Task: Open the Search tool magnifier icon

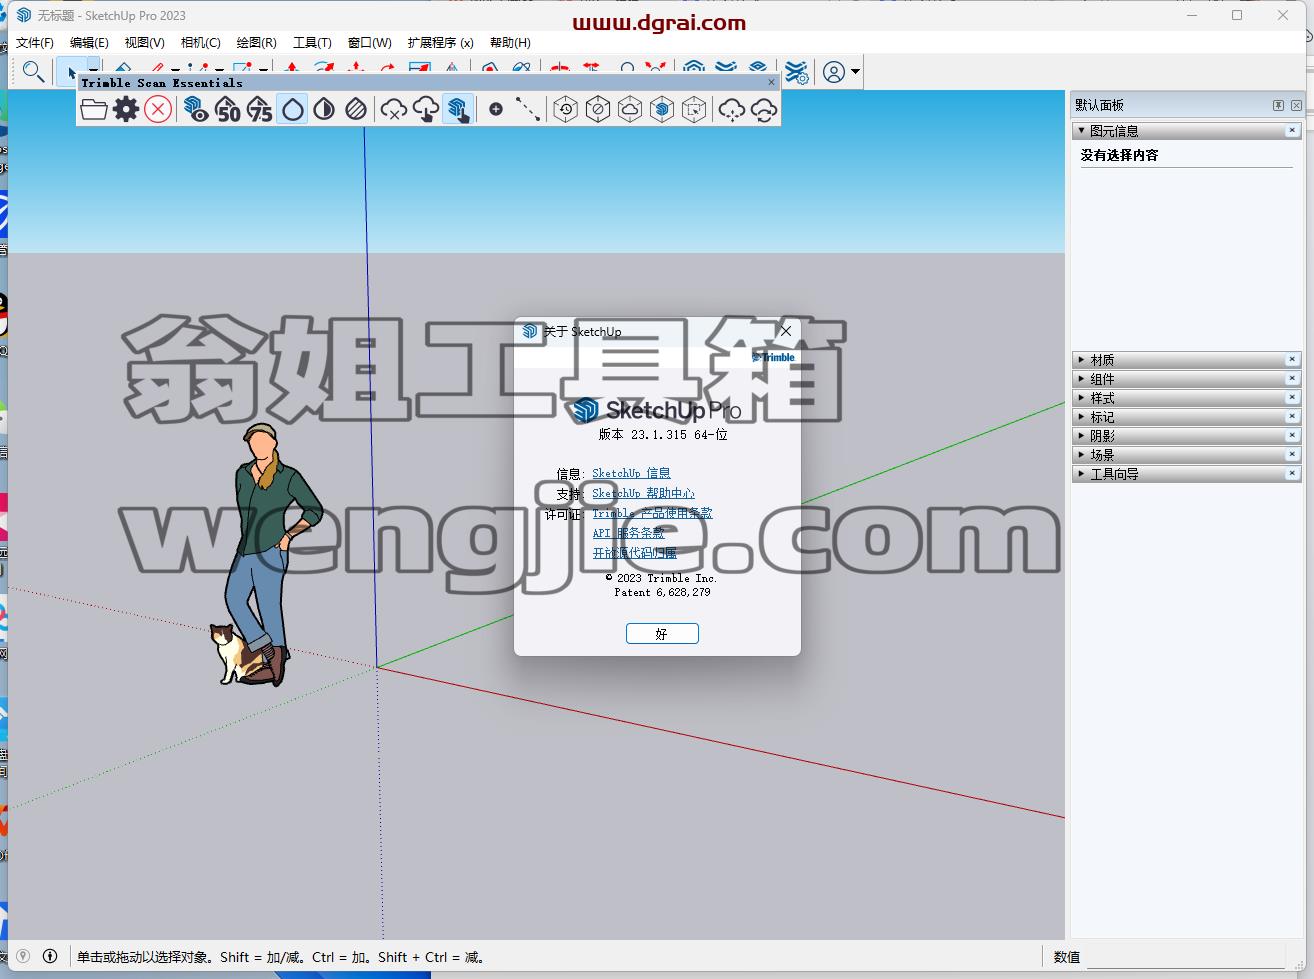Action: [33, 71]
